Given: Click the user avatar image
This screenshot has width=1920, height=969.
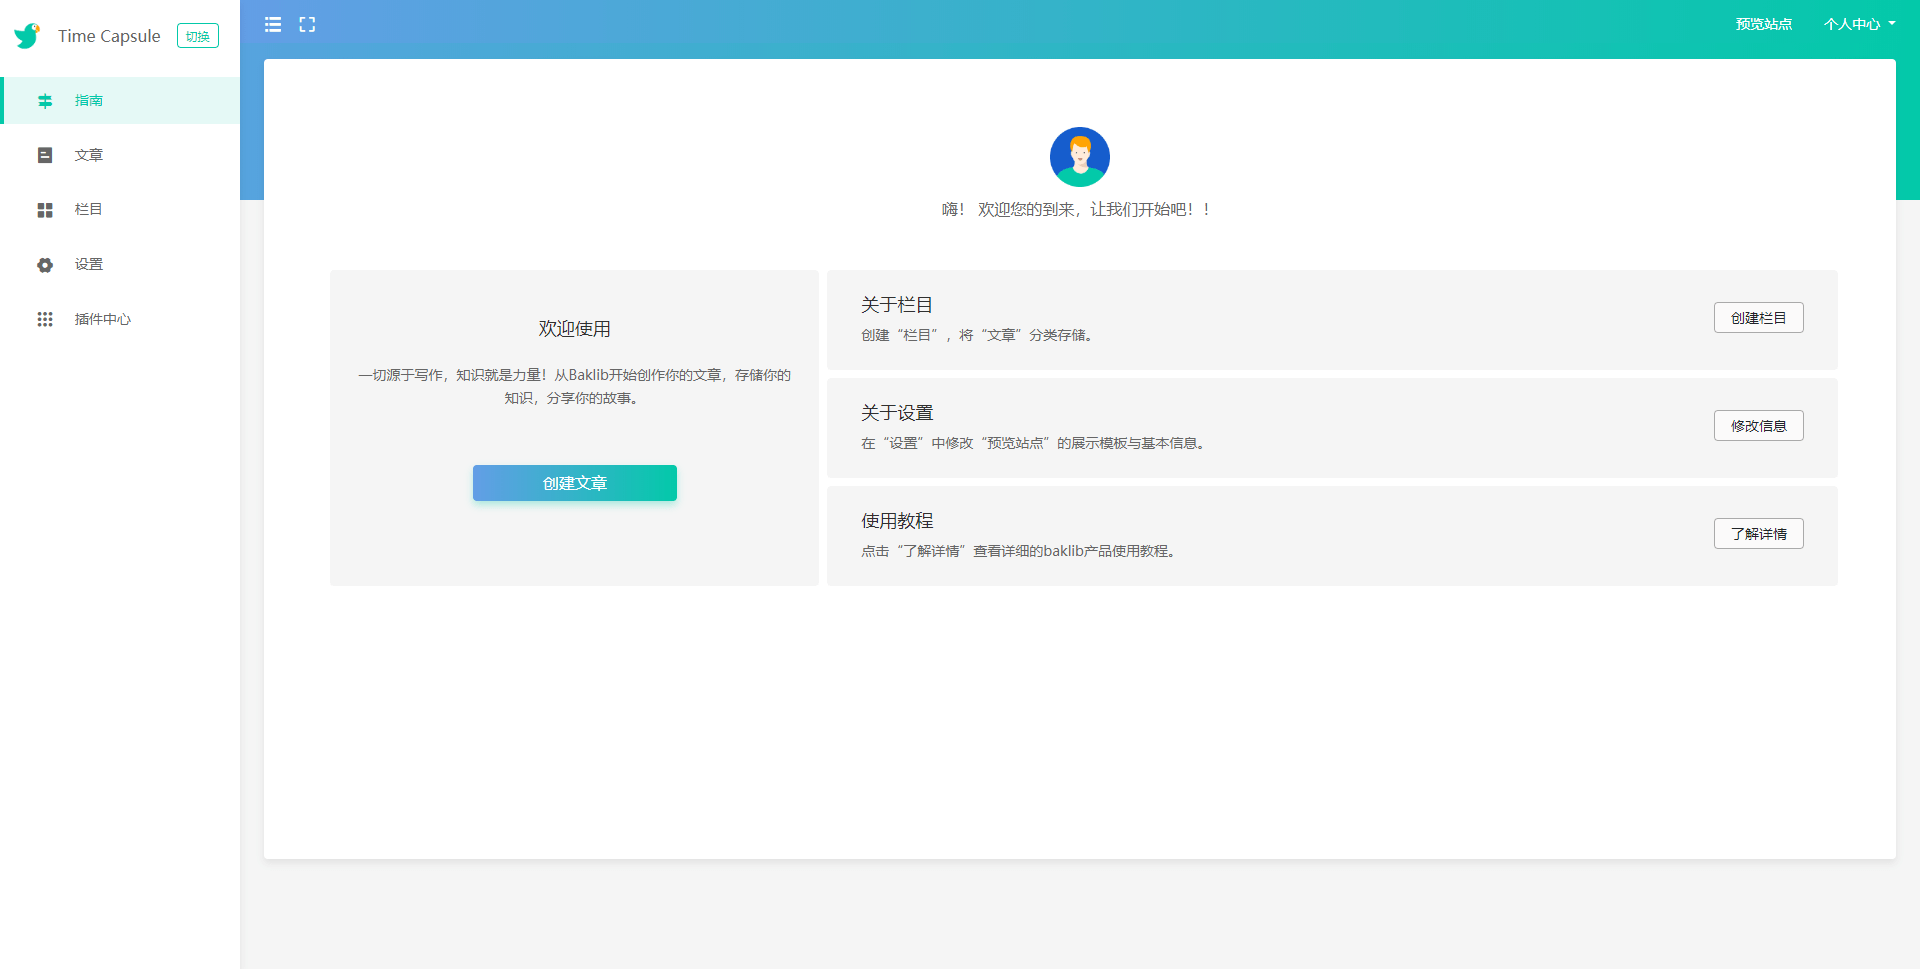Looking at the screenshot, I should pyautogui.click(x=1079, y=157).
